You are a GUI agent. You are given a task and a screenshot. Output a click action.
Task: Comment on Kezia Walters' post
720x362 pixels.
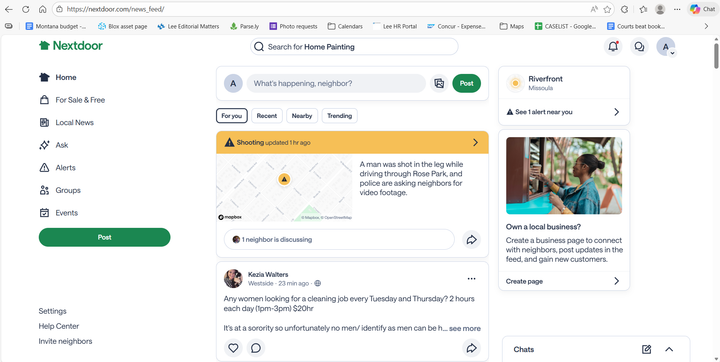[256, 348]
